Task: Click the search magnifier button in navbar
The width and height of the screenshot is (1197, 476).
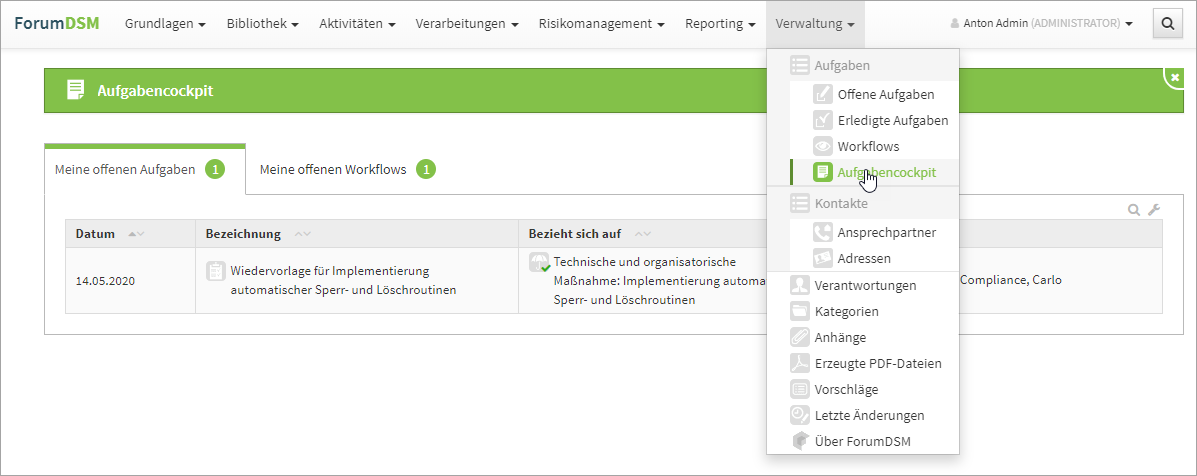Action: [1167, 24]
